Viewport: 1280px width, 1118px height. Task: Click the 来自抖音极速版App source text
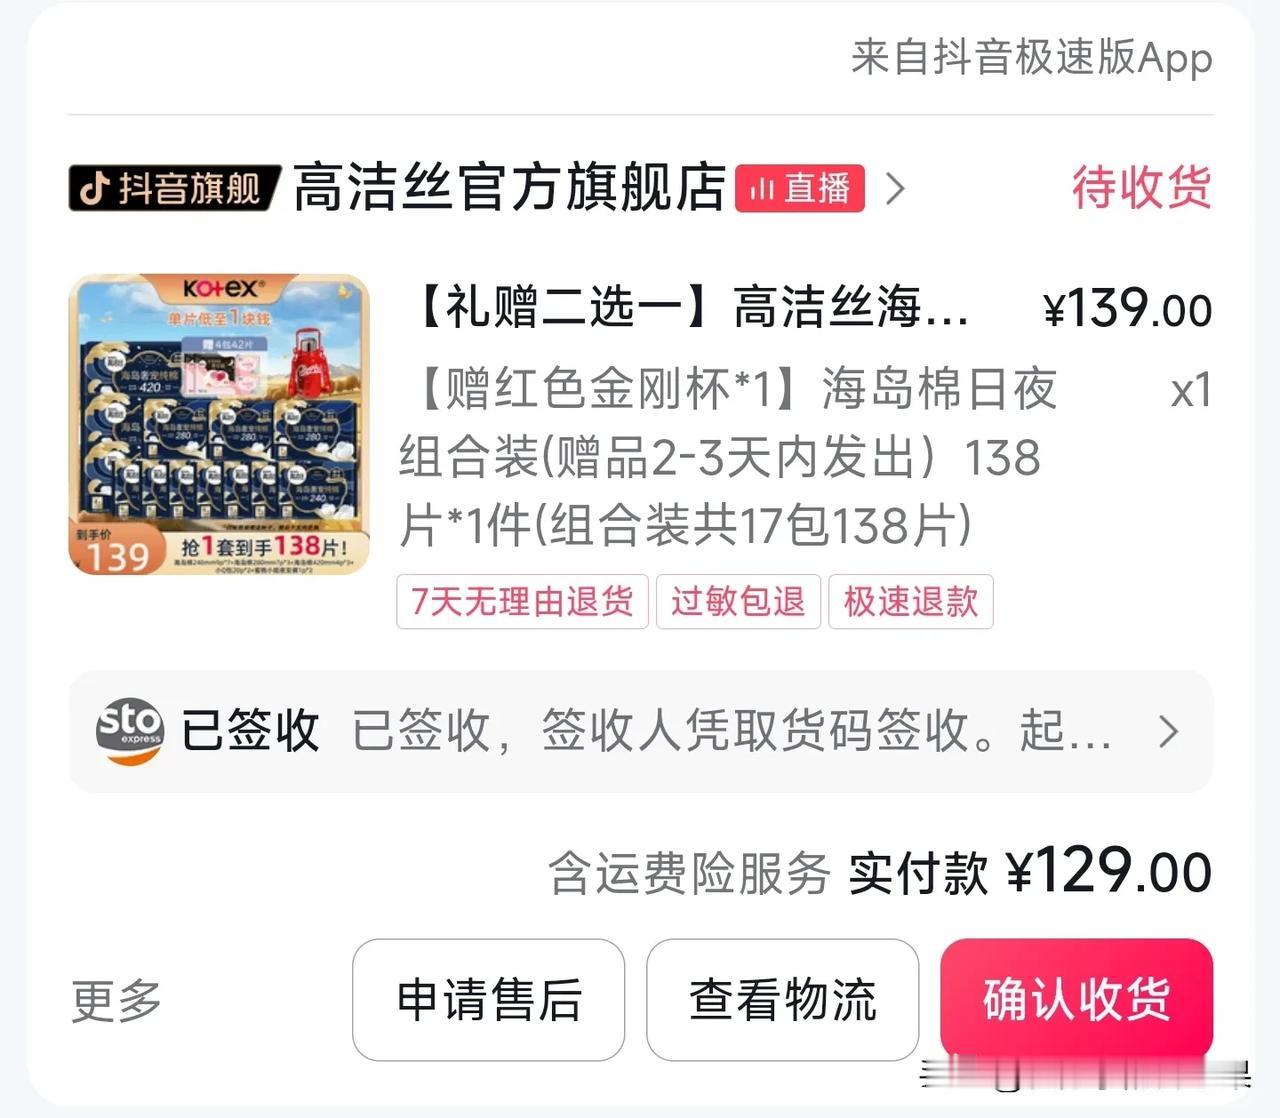(x=1032, y=58)
